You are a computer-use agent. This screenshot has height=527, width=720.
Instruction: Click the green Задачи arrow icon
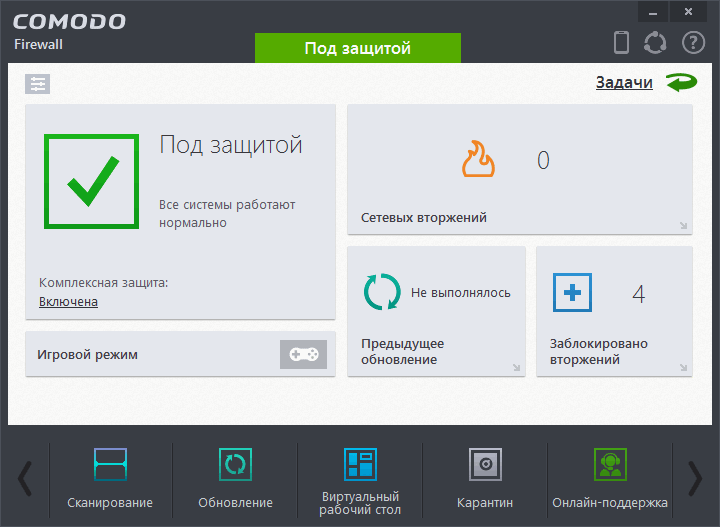tap(681, 83)
